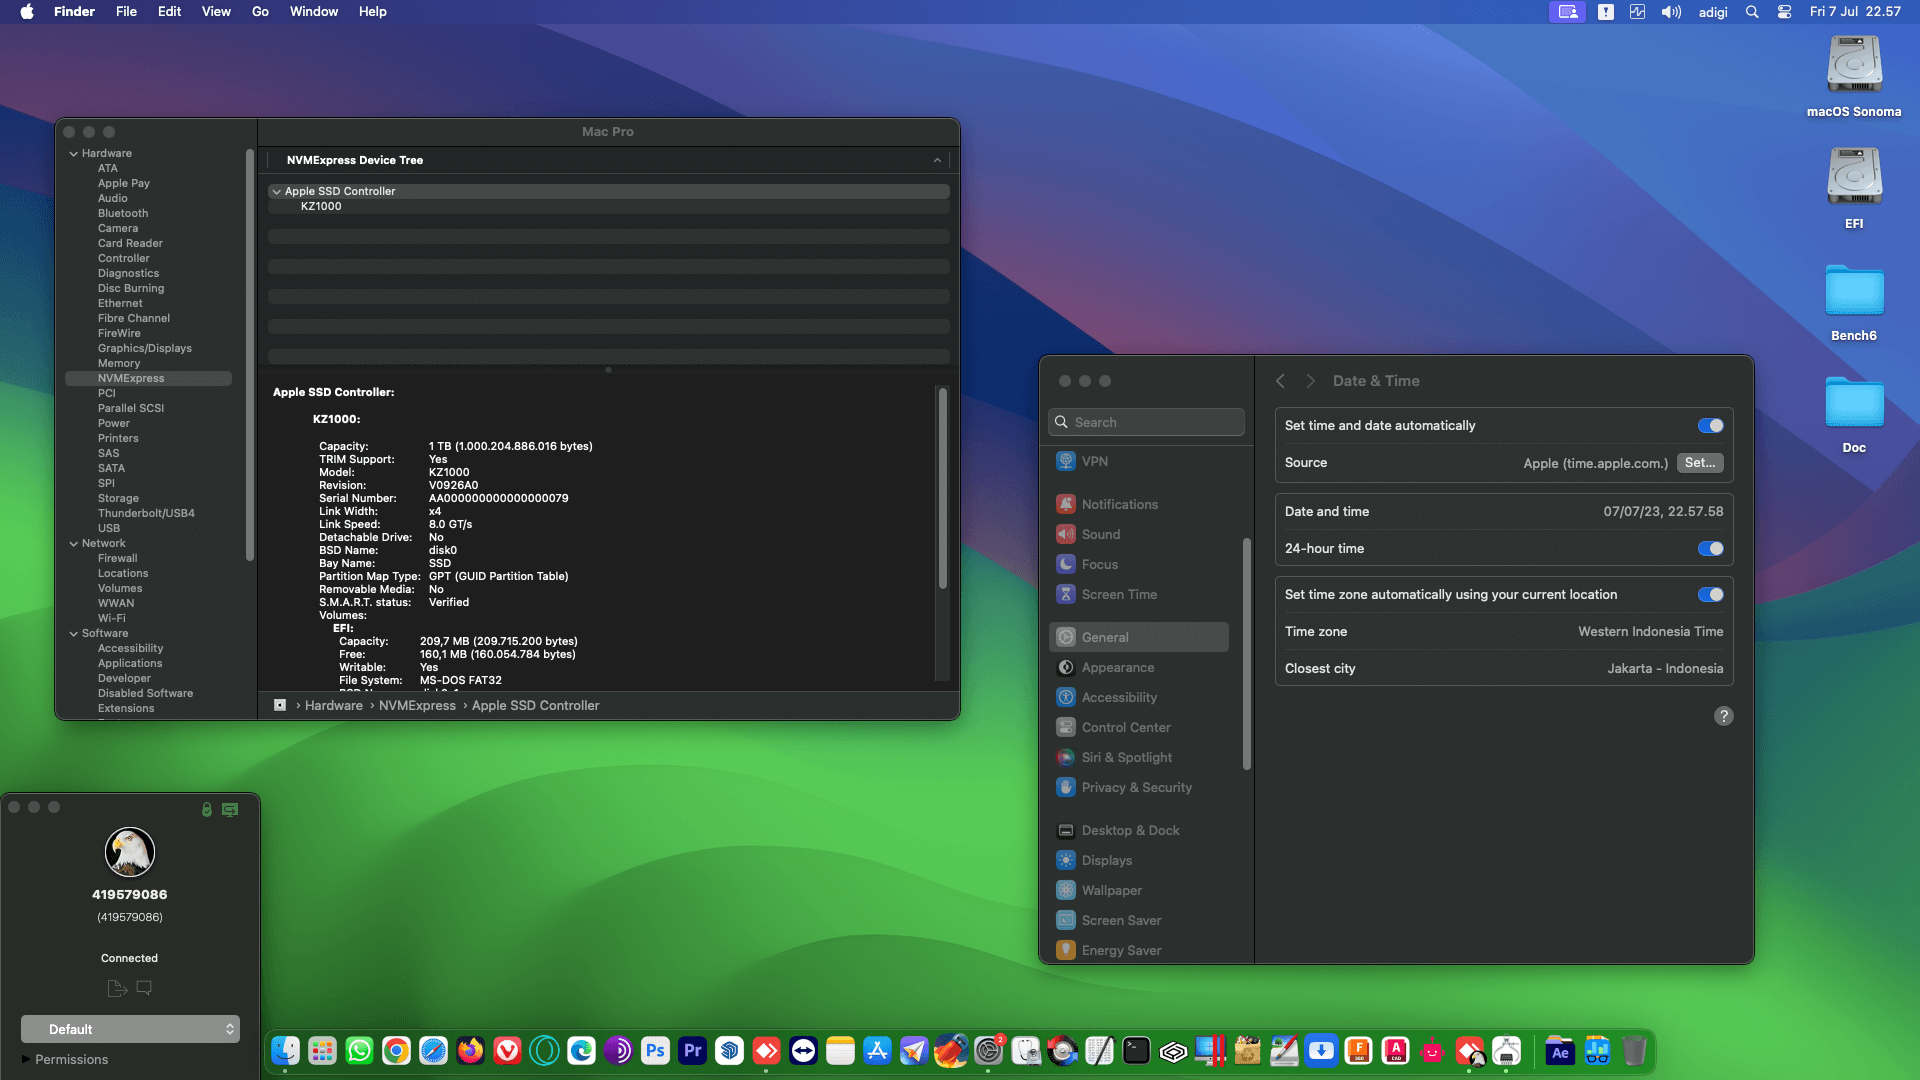Launch Terminal from the Dock
The image size is (1920, 1080).
coord(1136,1051)
